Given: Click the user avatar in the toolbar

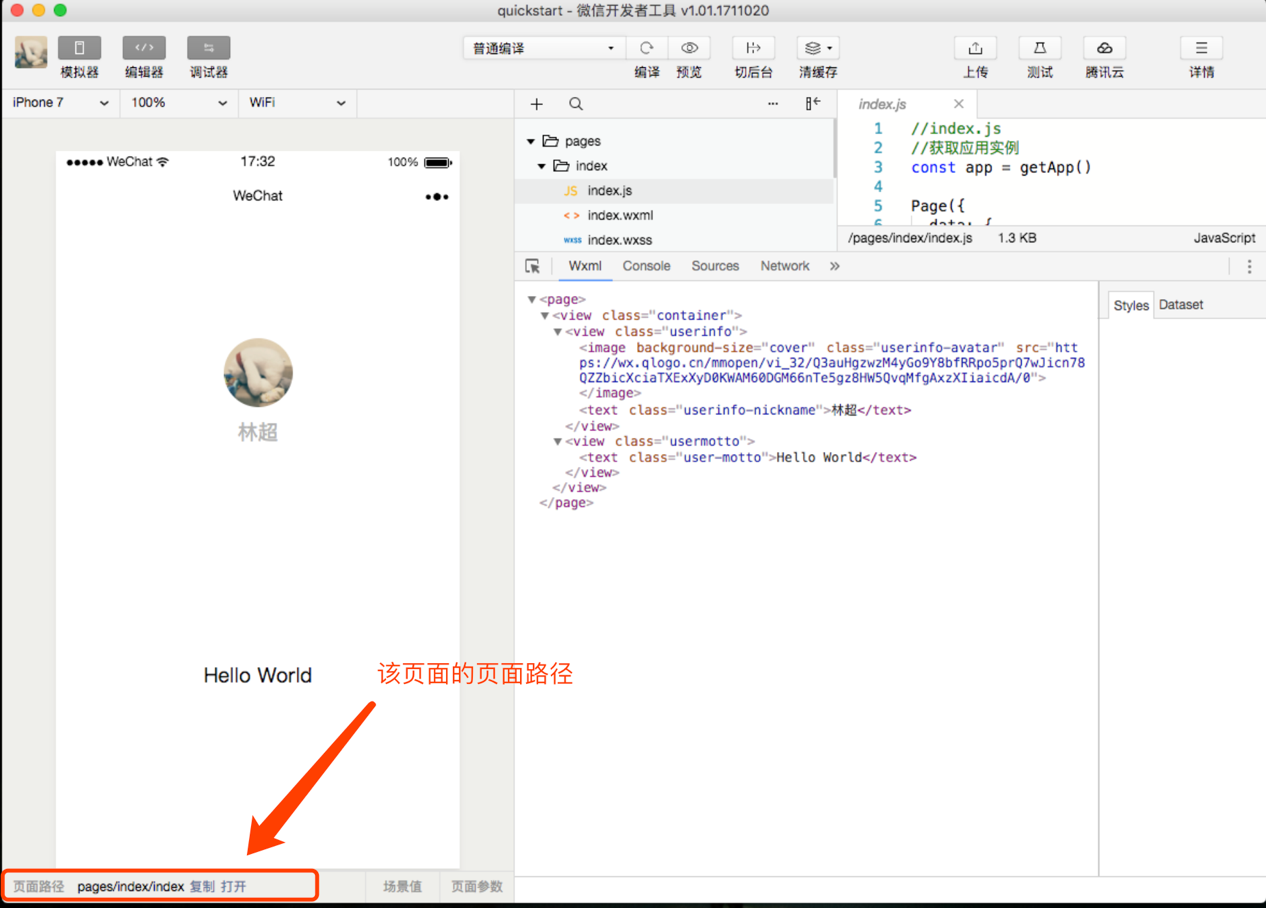Looking at the screenshot, I should tap(31, 52).
